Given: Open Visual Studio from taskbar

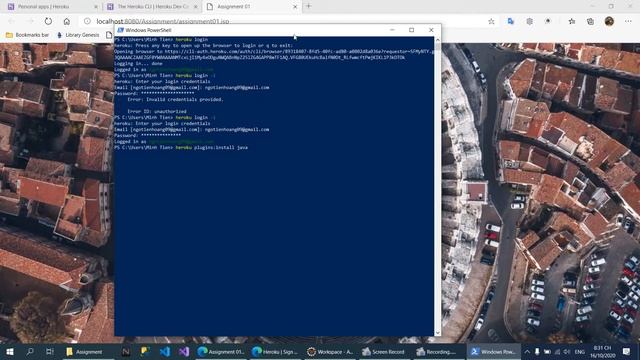Looking at the screenshot, I should [184, 351].
